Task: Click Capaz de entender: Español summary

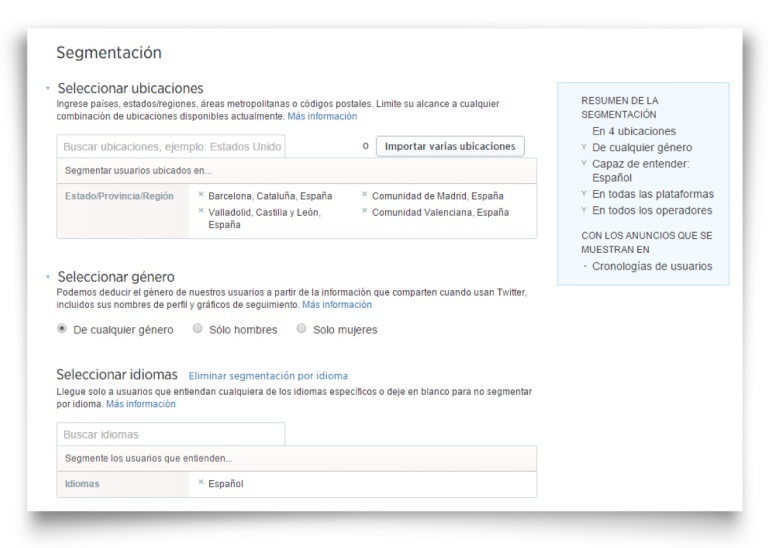Action: (x=641, y=171)
